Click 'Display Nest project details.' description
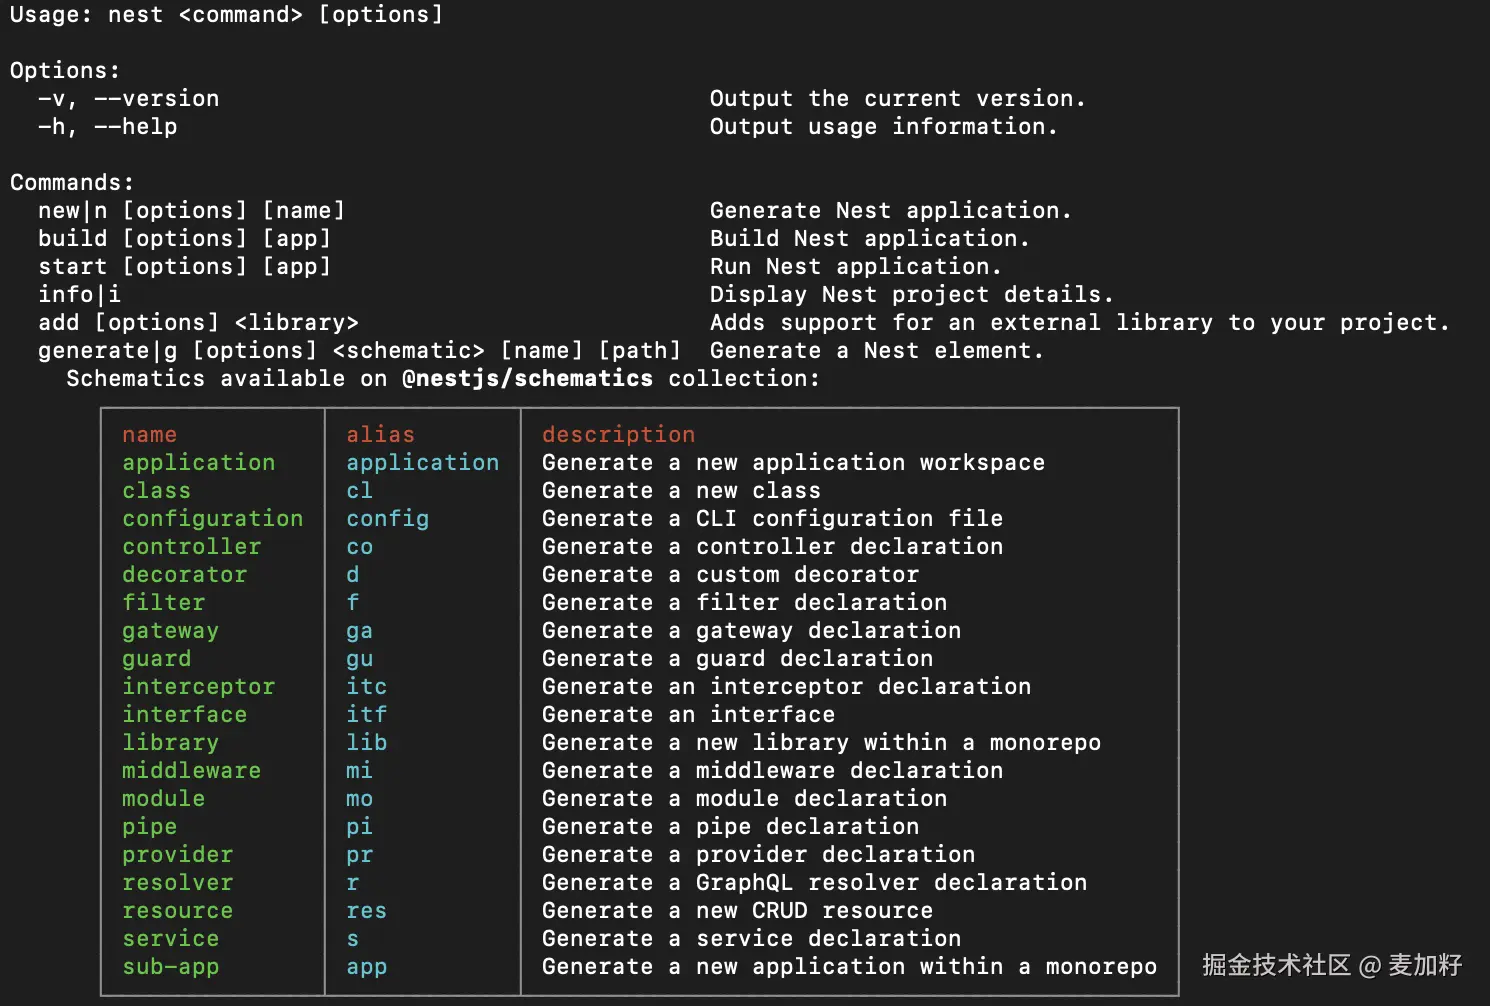Viewport: 1490px width, 1006px height. point(911,295)
